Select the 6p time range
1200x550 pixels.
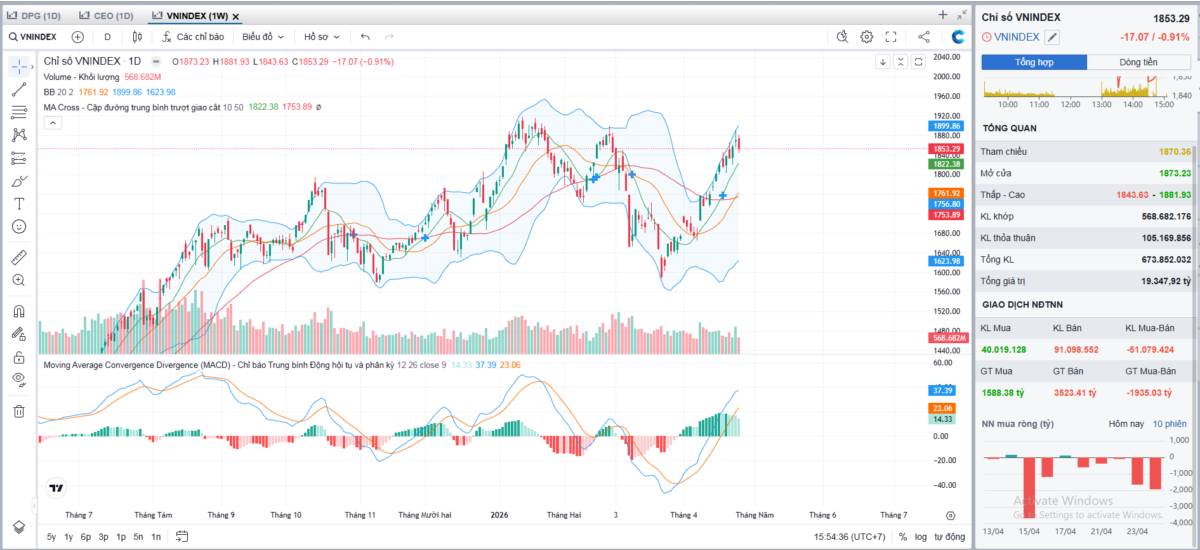pos(86,537)
